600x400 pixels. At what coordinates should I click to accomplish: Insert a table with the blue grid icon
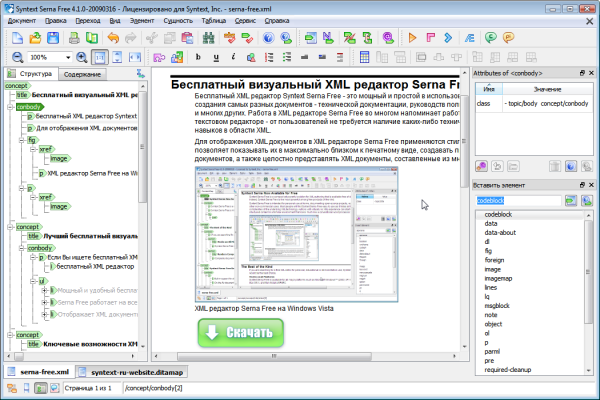point(364,57)
